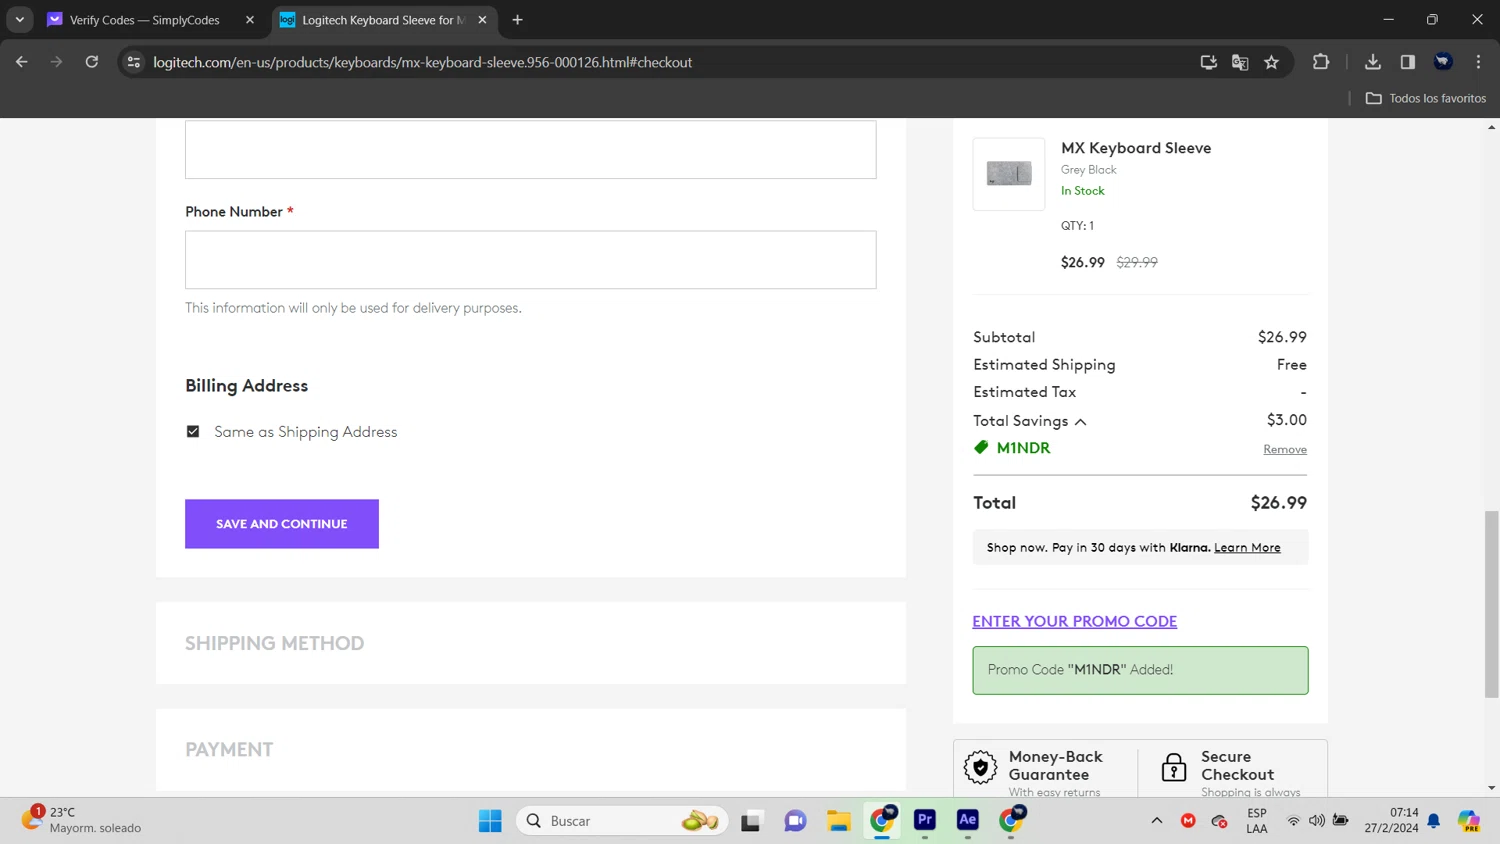Open the volume control in system tray

point(1317,821)
